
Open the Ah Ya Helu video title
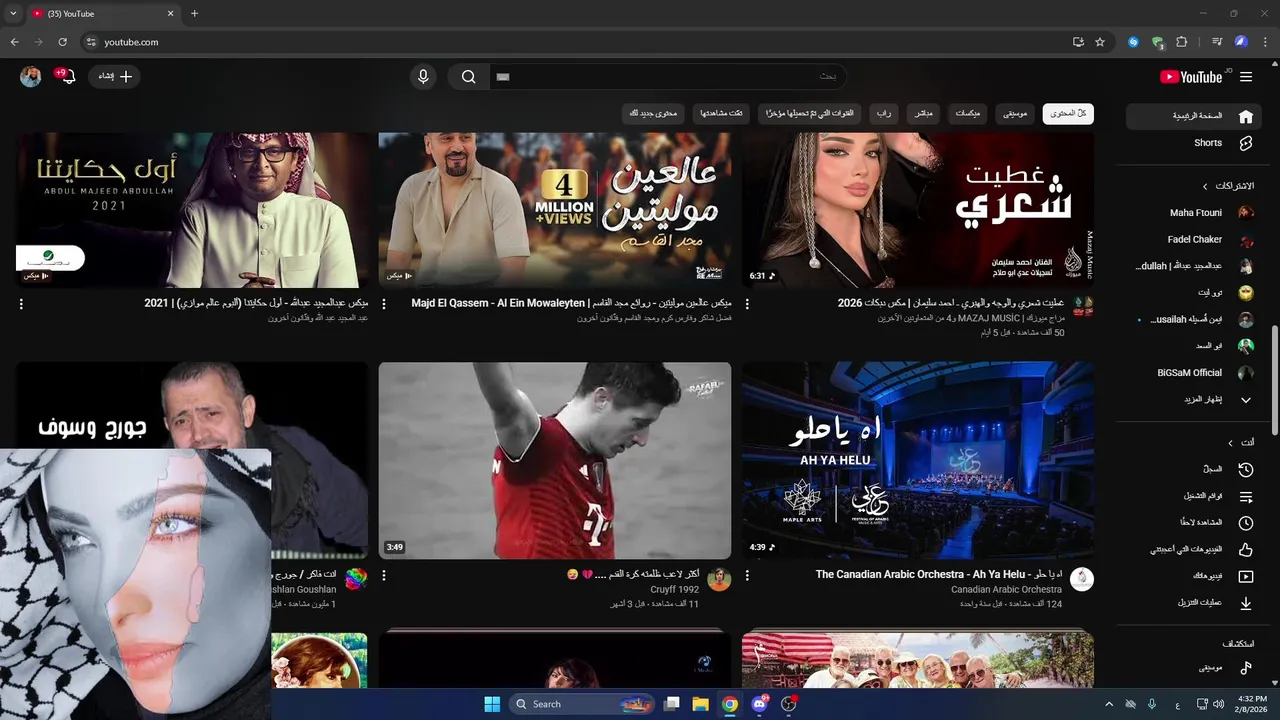[x=939, y=575]
